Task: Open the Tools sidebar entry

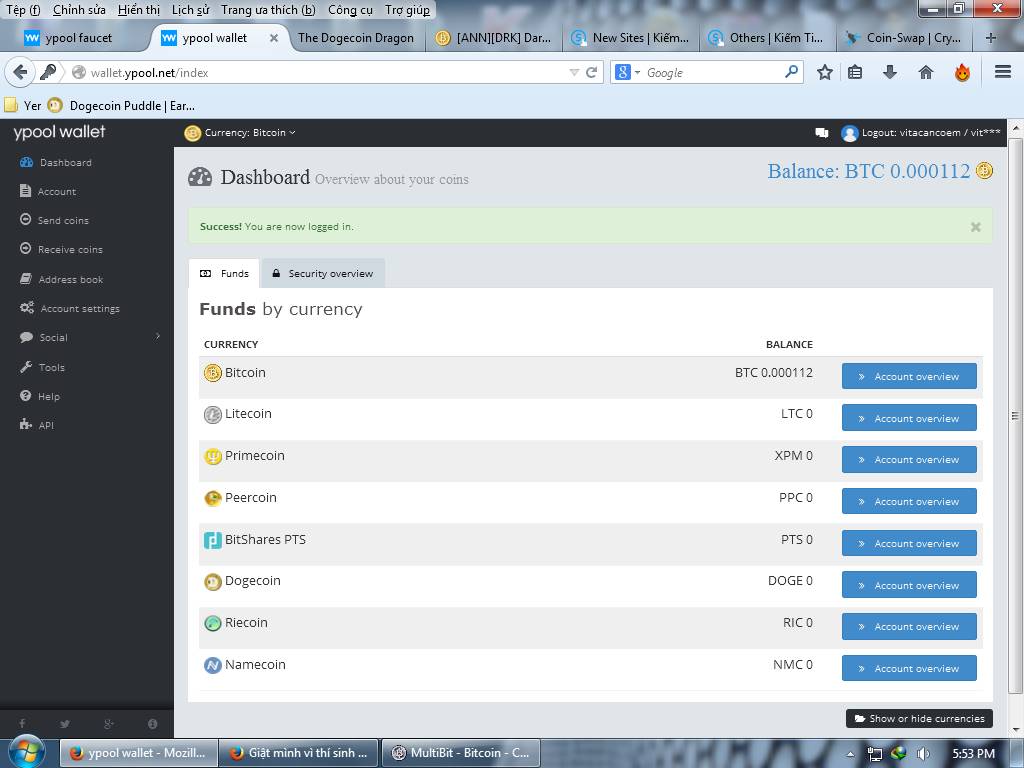Action: pos(42,367)
